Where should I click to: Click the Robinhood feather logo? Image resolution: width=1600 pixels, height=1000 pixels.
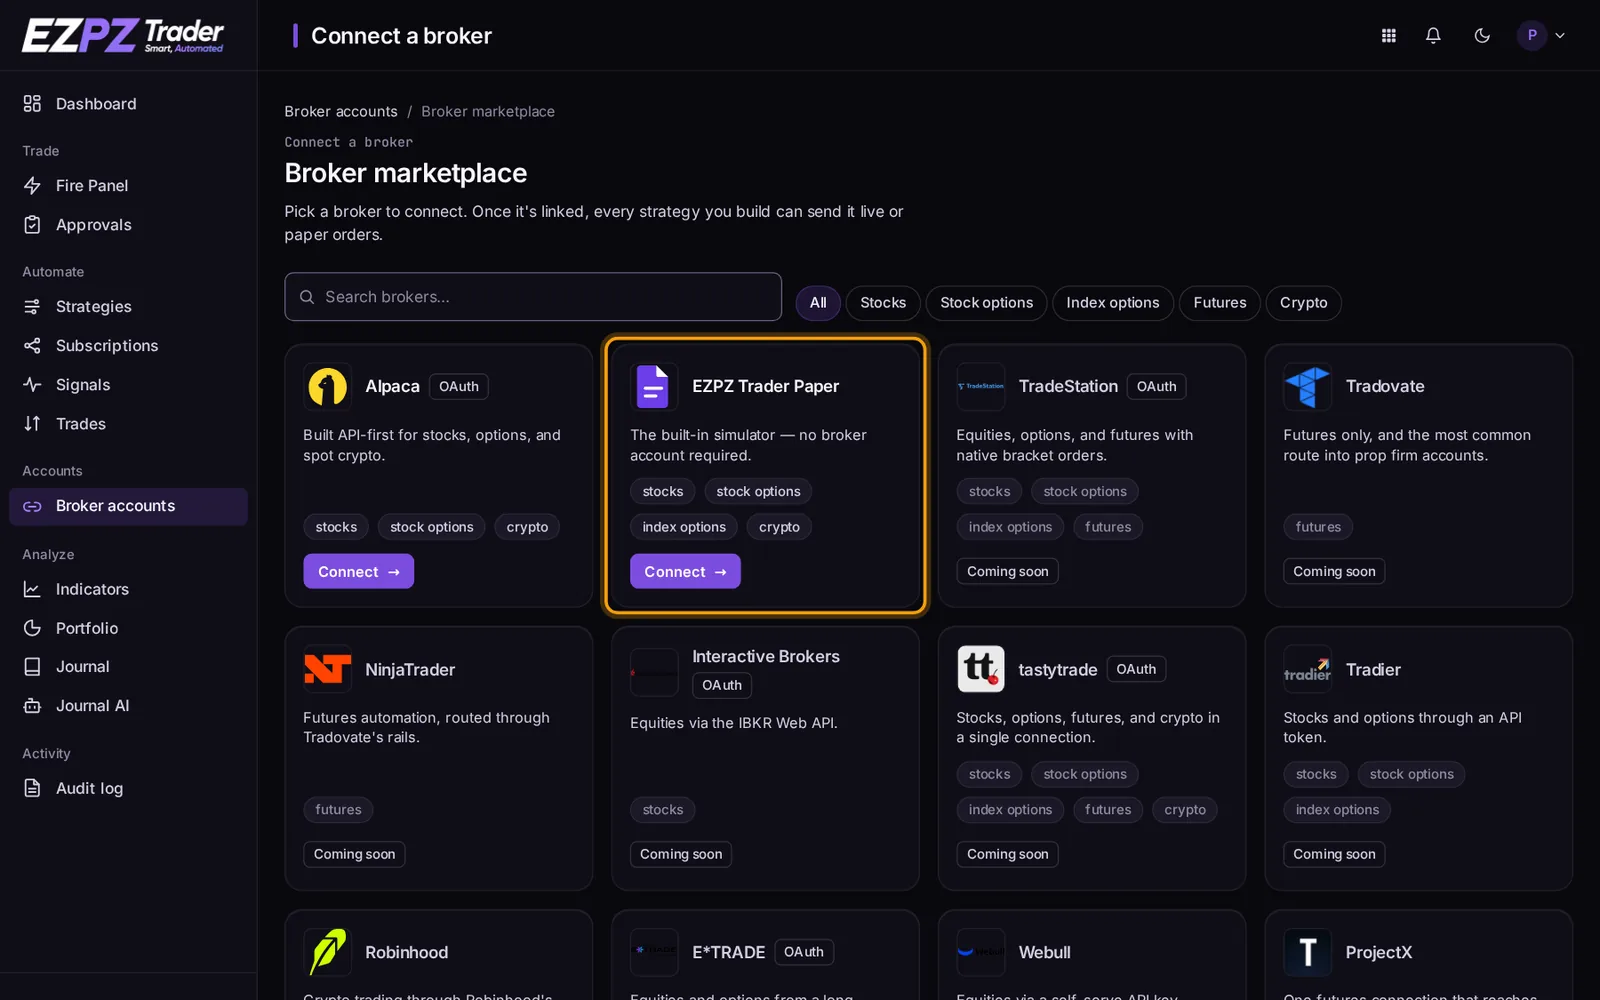click(x=327, y=952)
